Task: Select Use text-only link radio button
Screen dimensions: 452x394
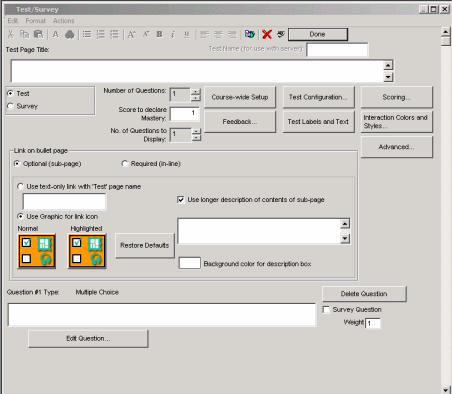Action: click(x=20, y=186)
